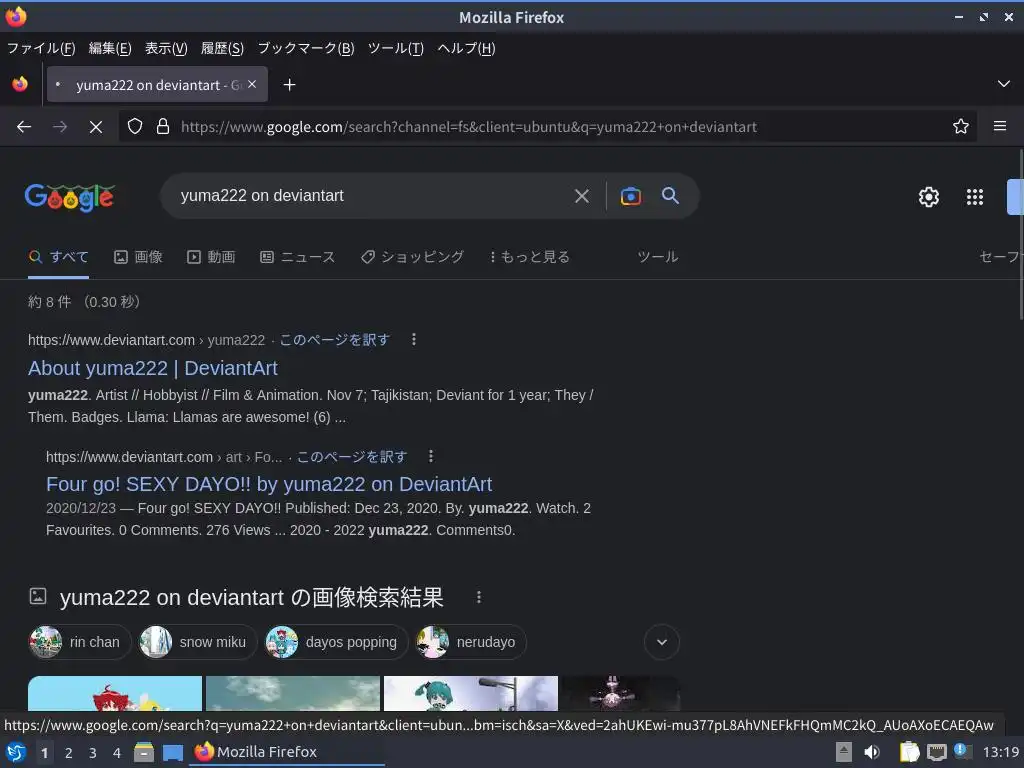The width and height of the screenshot is (1024, 768).
Task: Open image results heading link
Action: [x=251, y=597]
